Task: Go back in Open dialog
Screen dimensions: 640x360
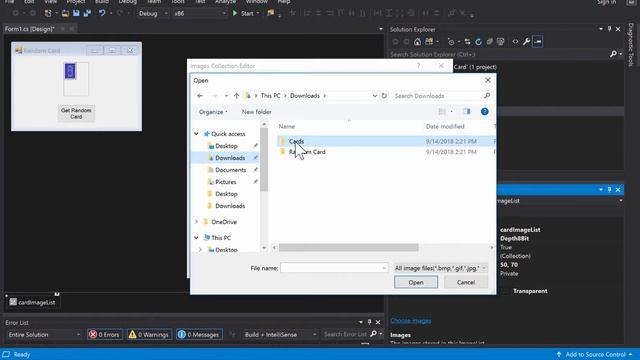Action: tap(200, 96)
